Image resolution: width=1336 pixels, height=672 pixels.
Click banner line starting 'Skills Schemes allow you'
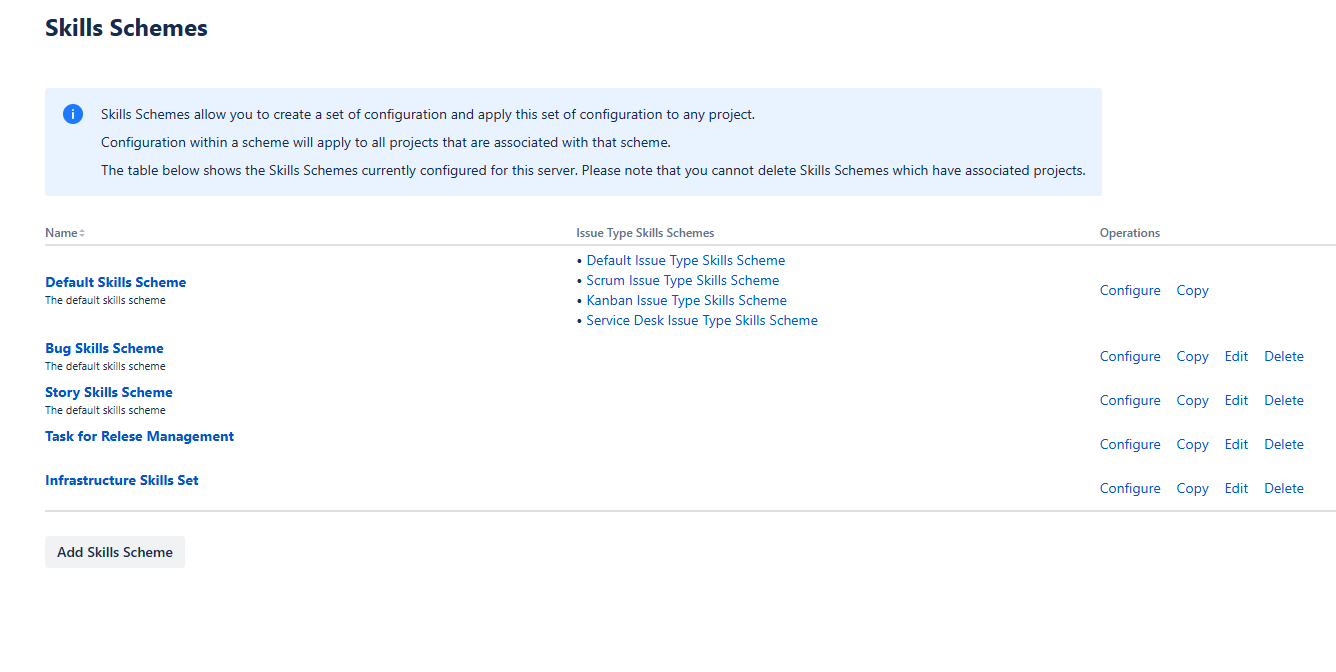(x=428, y=114)
